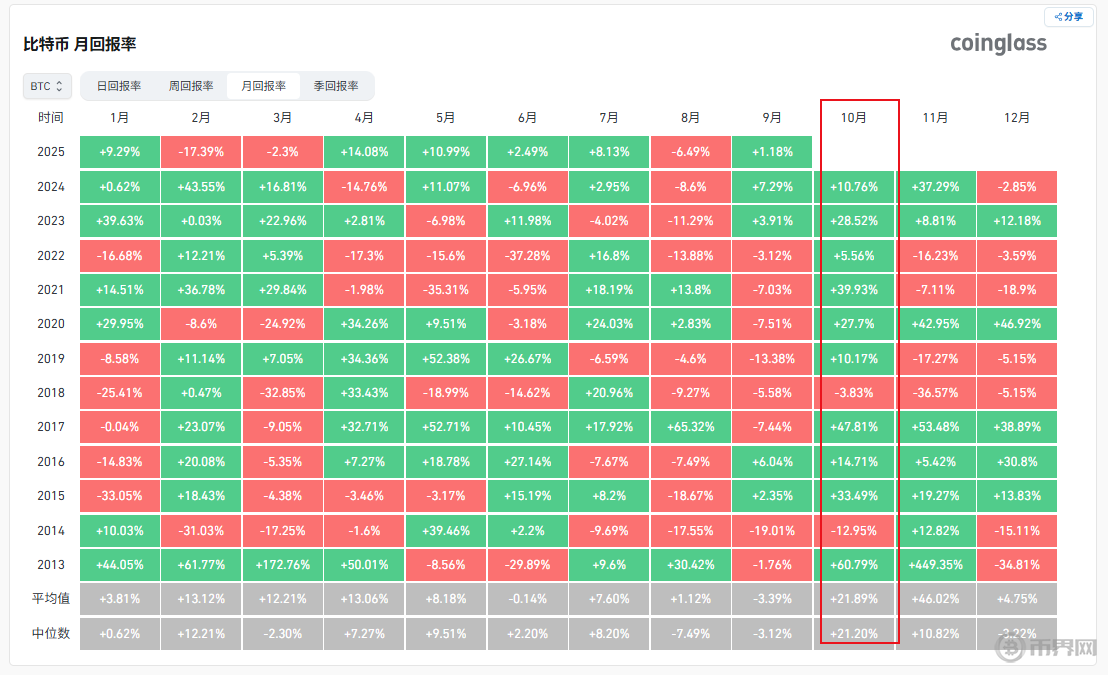The height and width of the screenshot is (675, 1108).
Task: Click the -37.28% cell for June 2022
Action: click(527, 255)
